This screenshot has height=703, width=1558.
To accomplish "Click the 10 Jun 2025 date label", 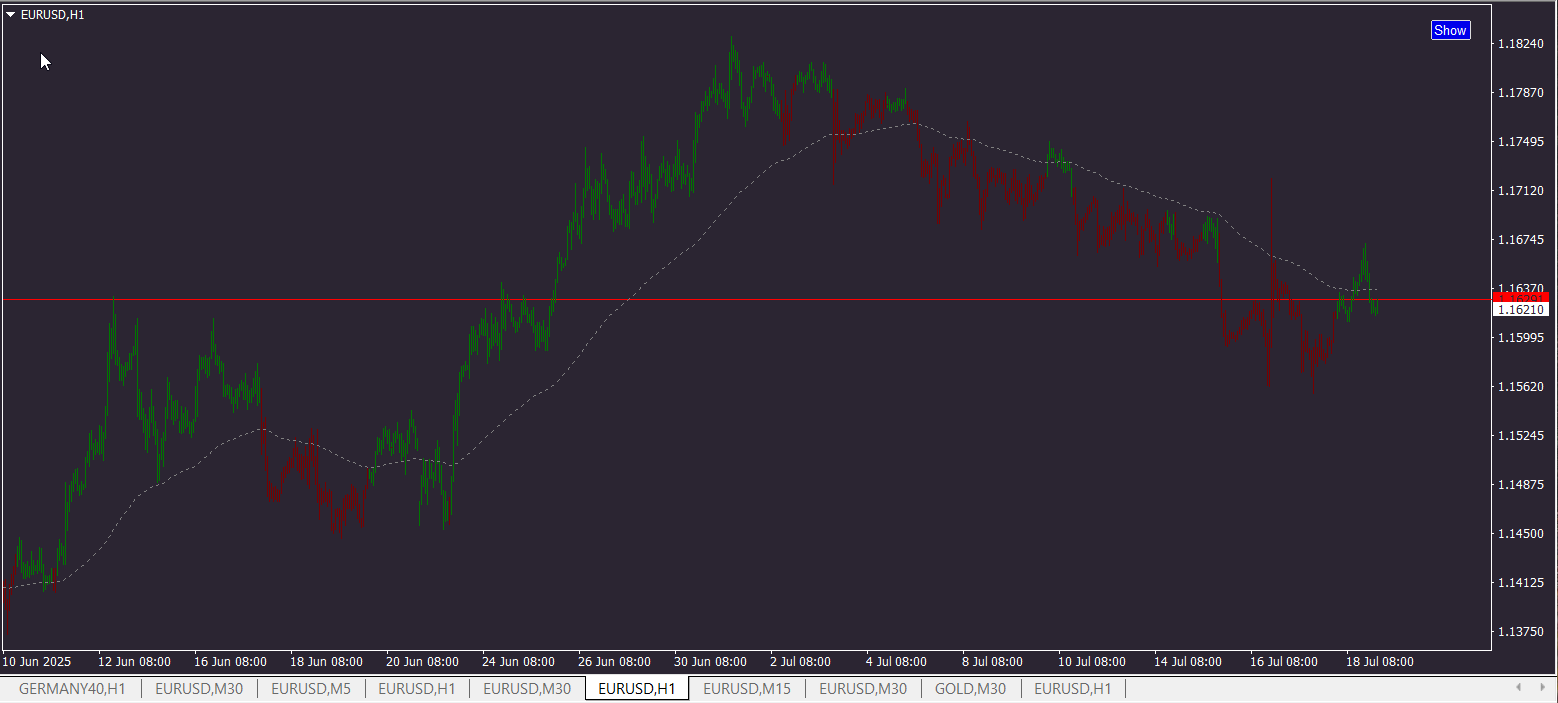I will 37,662.
